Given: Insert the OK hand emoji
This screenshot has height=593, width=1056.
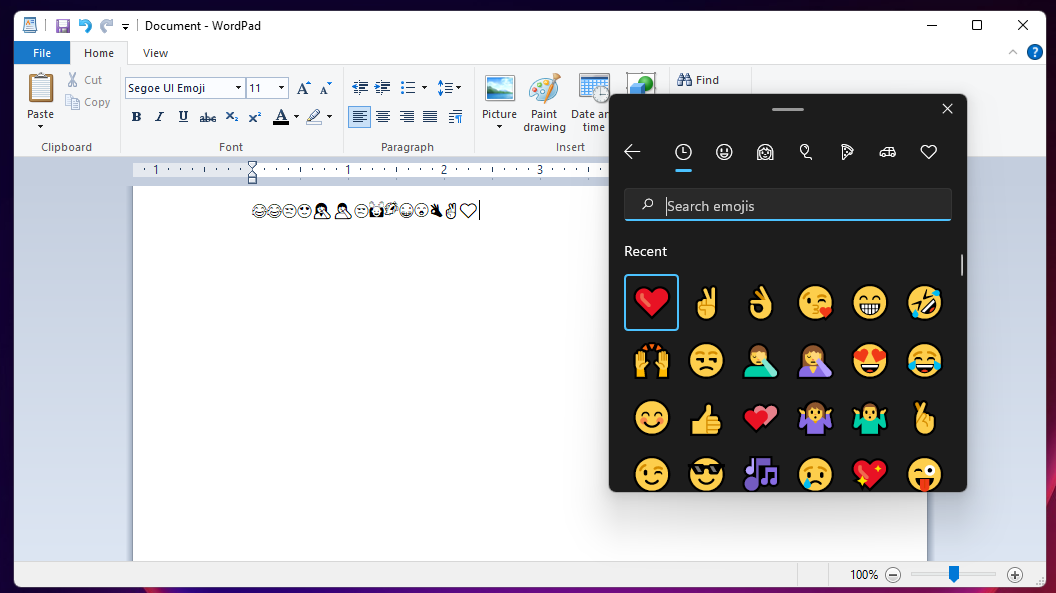Looking at the screenshot, I should pos(760,302).
